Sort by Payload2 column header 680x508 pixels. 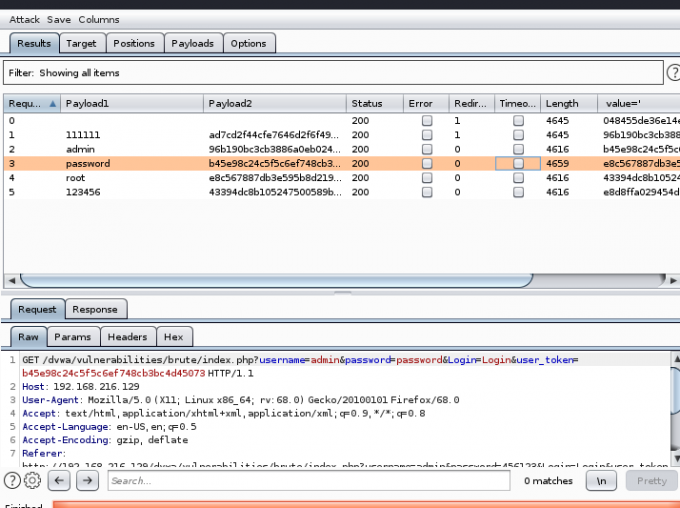coord(275,104)
